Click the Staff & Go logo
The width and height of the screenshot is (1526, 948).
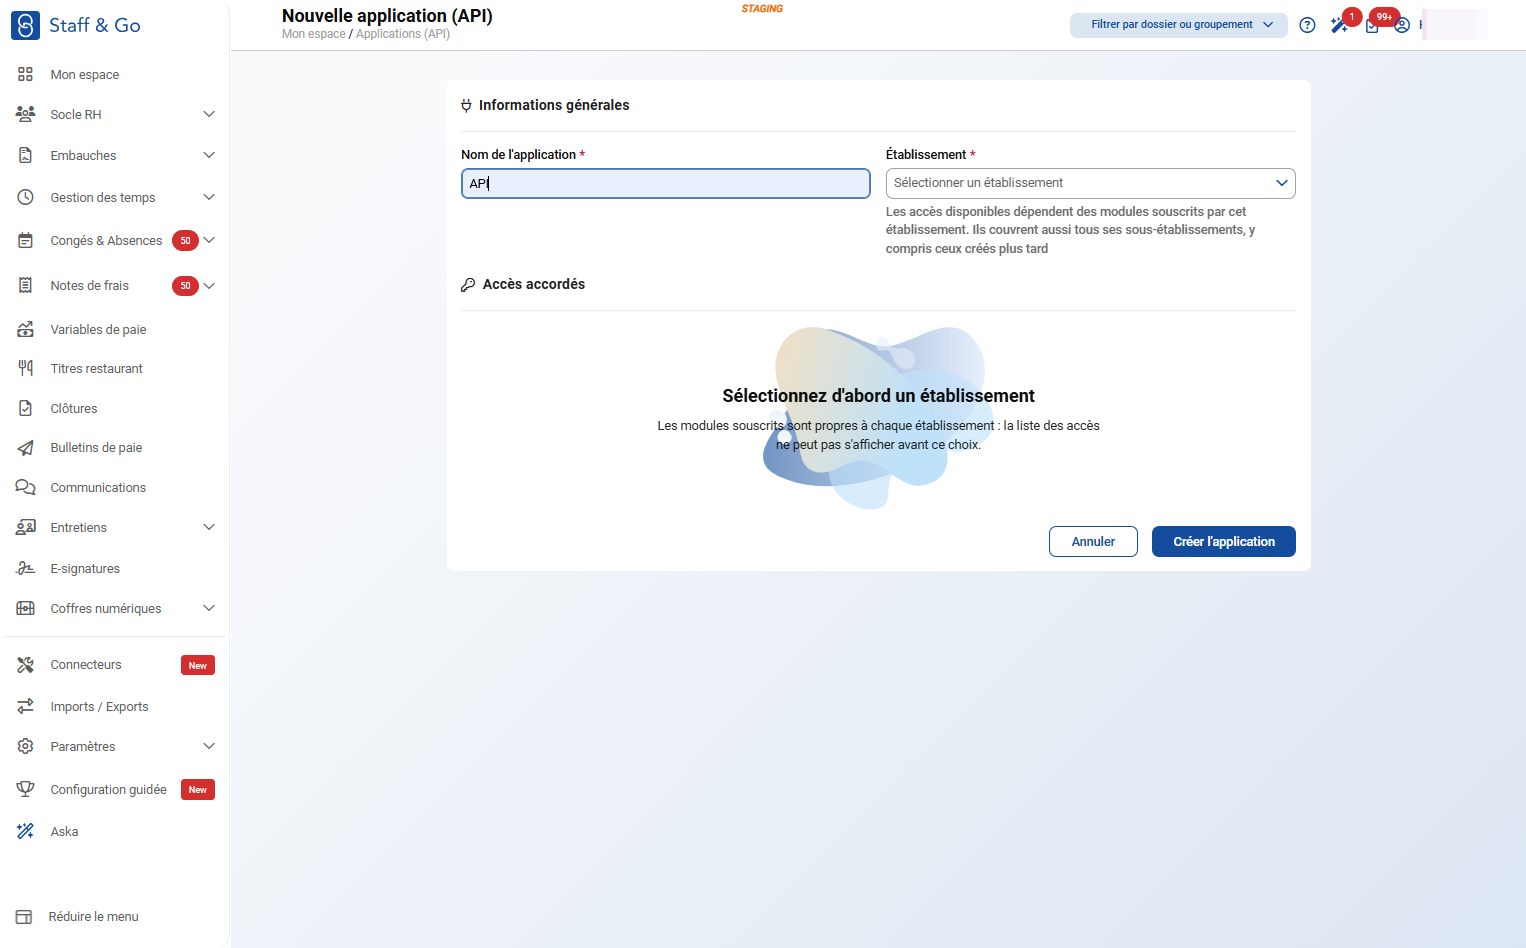[x=76, y=25]
